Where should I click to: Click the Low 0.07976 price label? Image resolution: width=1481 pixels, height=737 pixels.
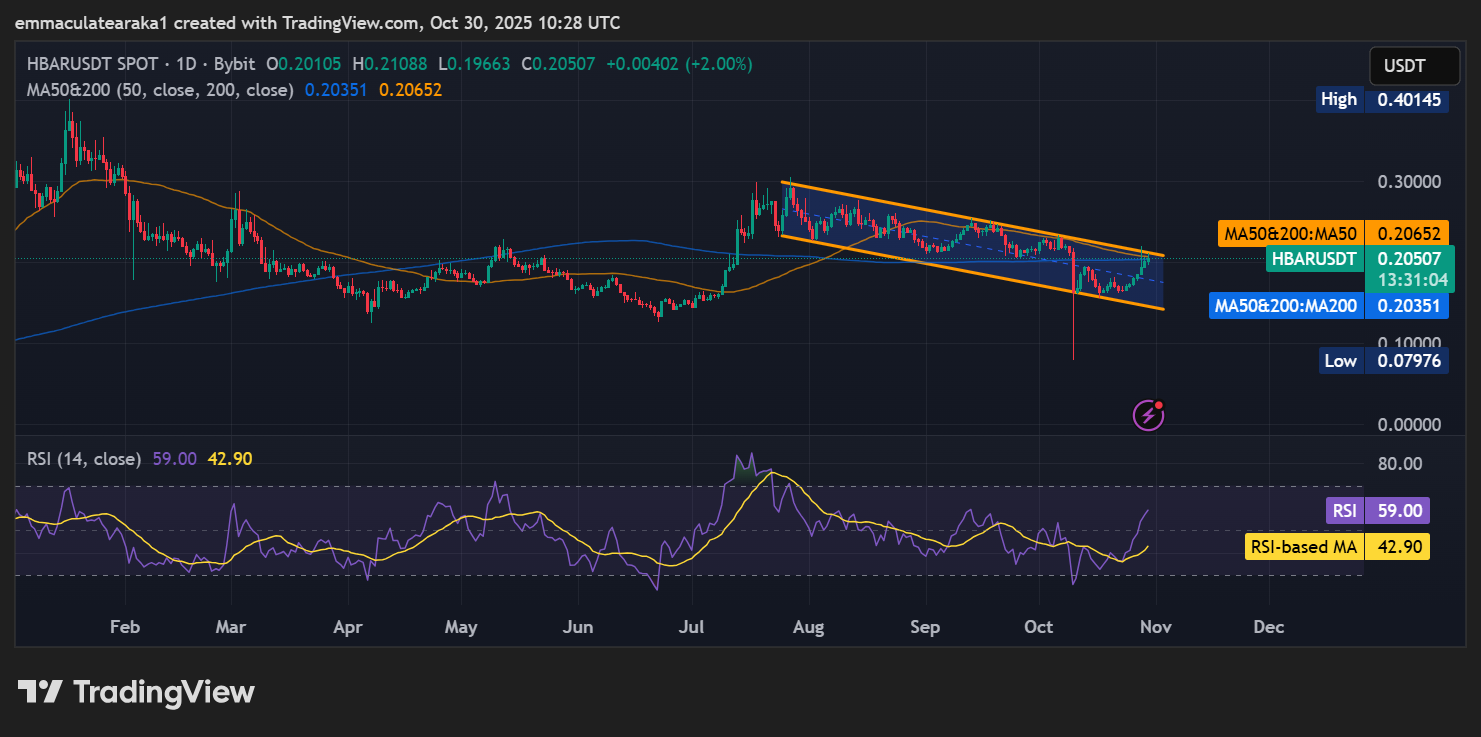click(x=1382, y=361)
